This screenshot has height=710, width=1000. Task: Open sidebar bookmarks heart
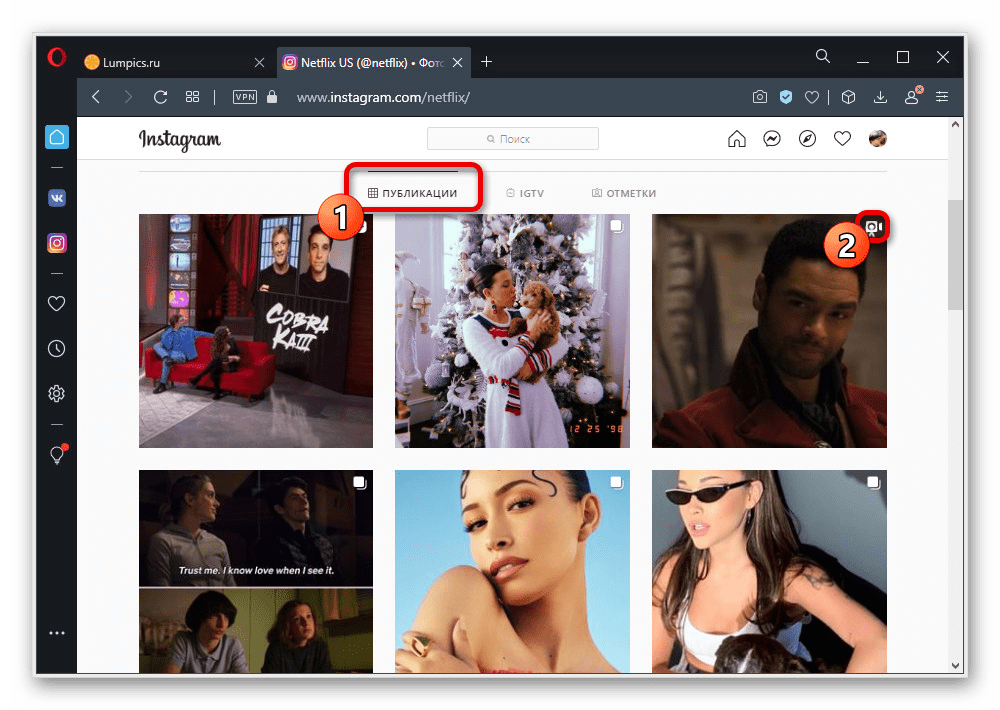tap(57, 304)
